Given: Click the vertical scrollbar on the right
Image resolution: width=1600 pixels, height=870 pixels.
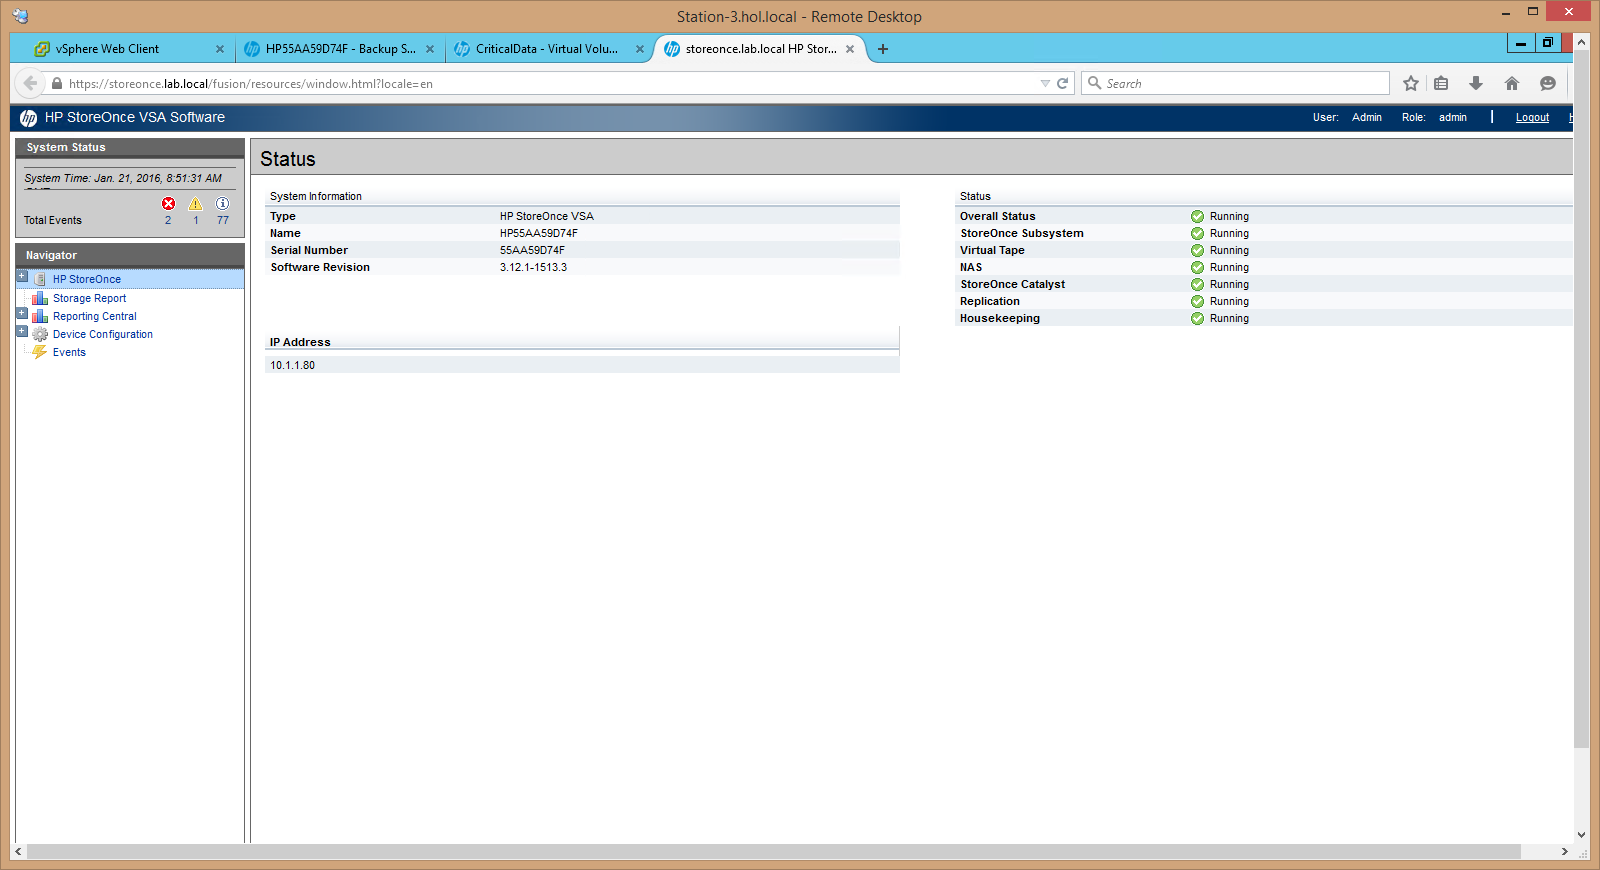Looking at the screenshot, I should click(1581, 400).
